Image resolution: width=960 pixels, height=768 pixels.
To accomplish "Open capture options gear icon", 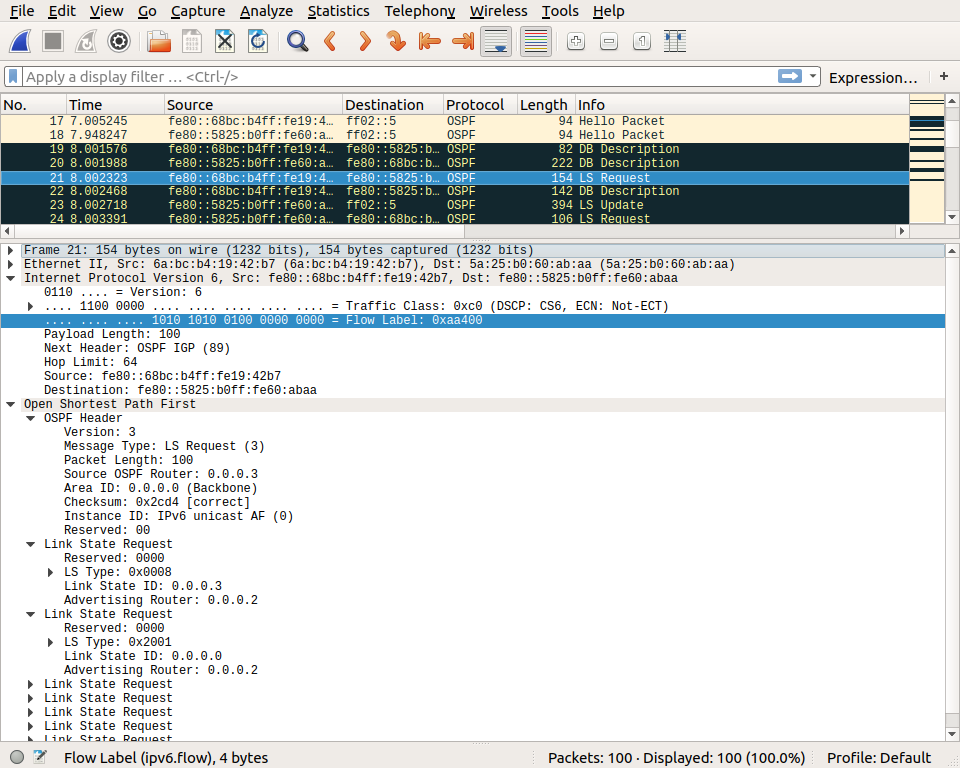I will (x=119, y=42).
